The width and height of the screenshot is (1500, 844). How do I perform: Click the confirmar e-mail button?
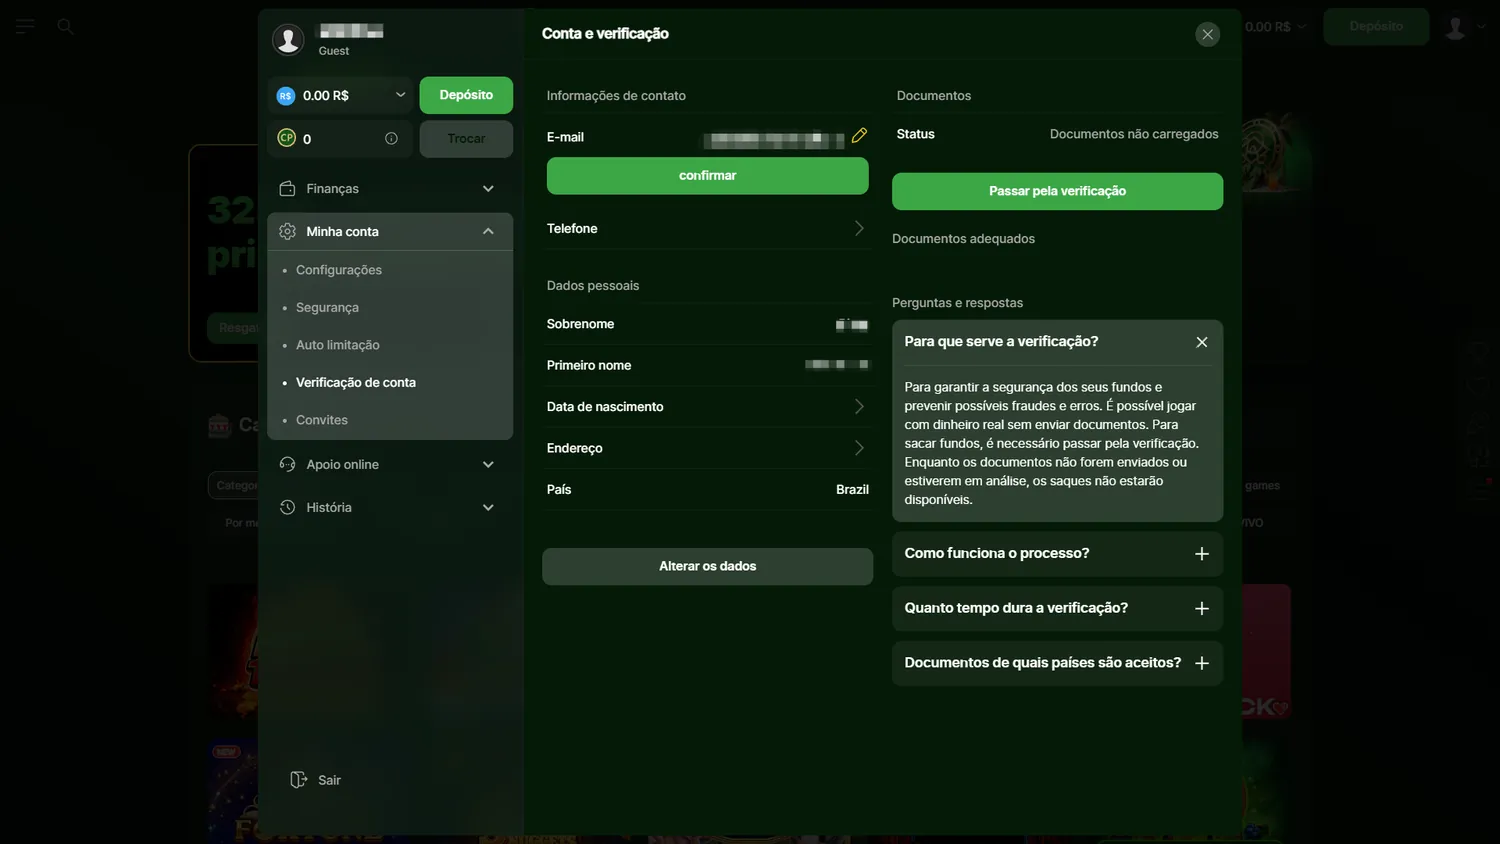[x=708, y=176]
